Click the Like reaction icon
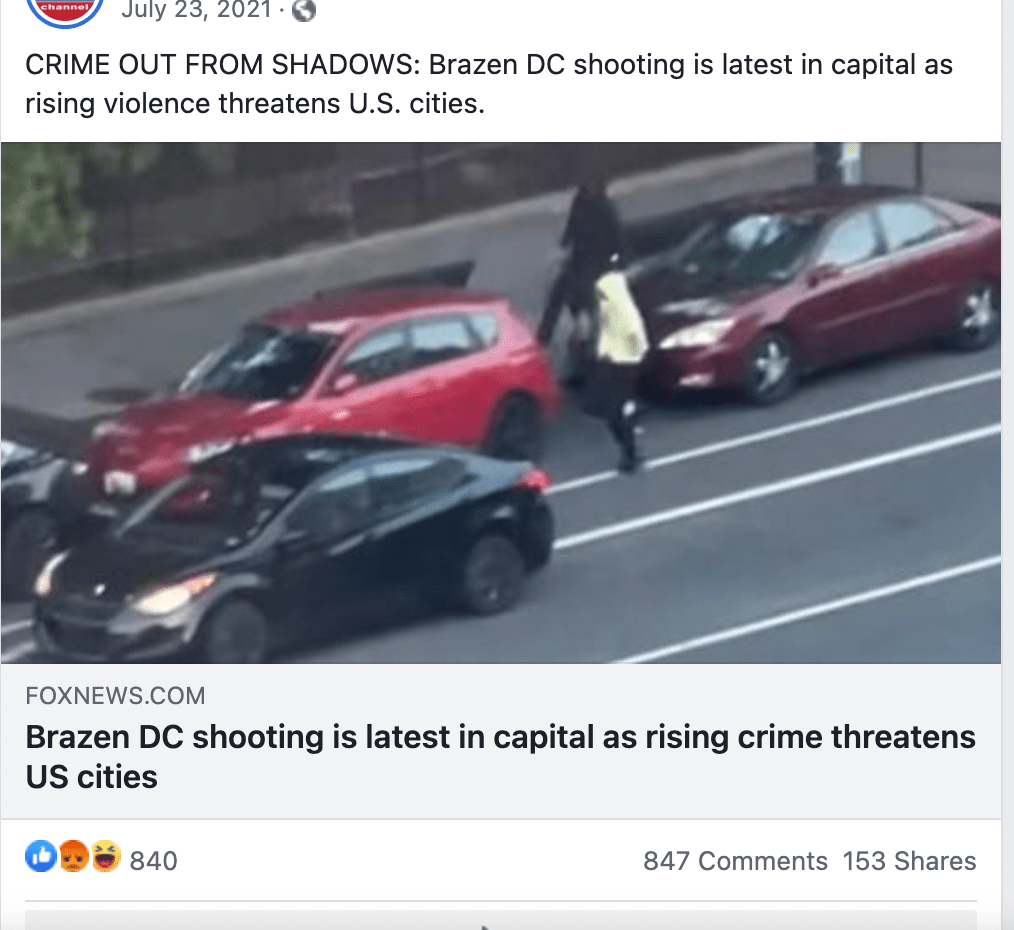The height and width of the screenshot is (930, 1014). tap(41, 856)
